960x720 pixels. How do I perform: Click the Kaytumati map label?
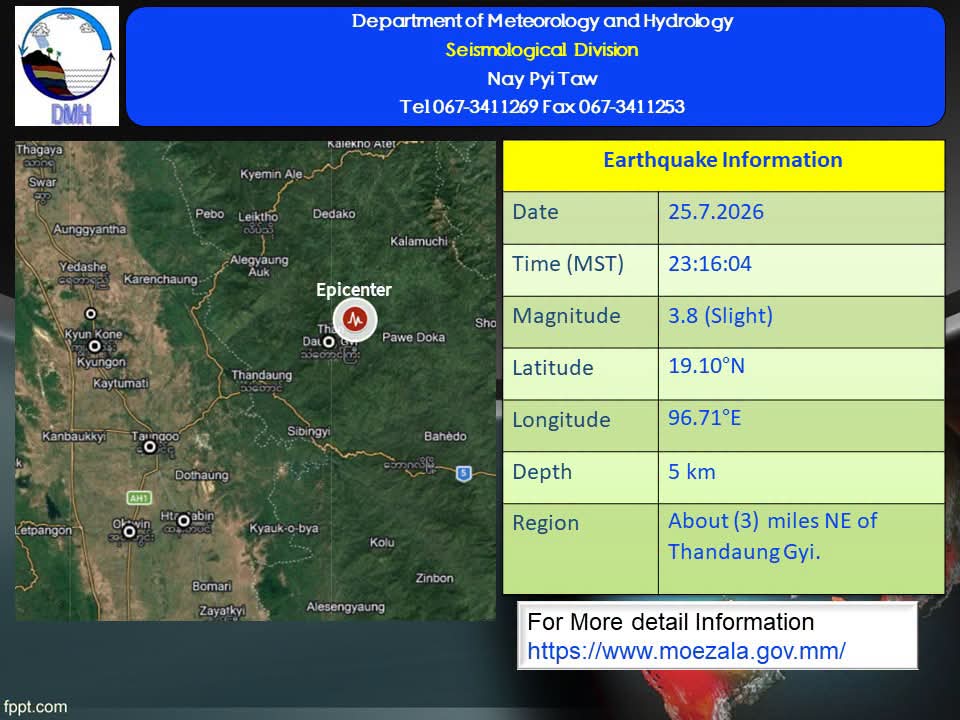click(x=121, y=383)
